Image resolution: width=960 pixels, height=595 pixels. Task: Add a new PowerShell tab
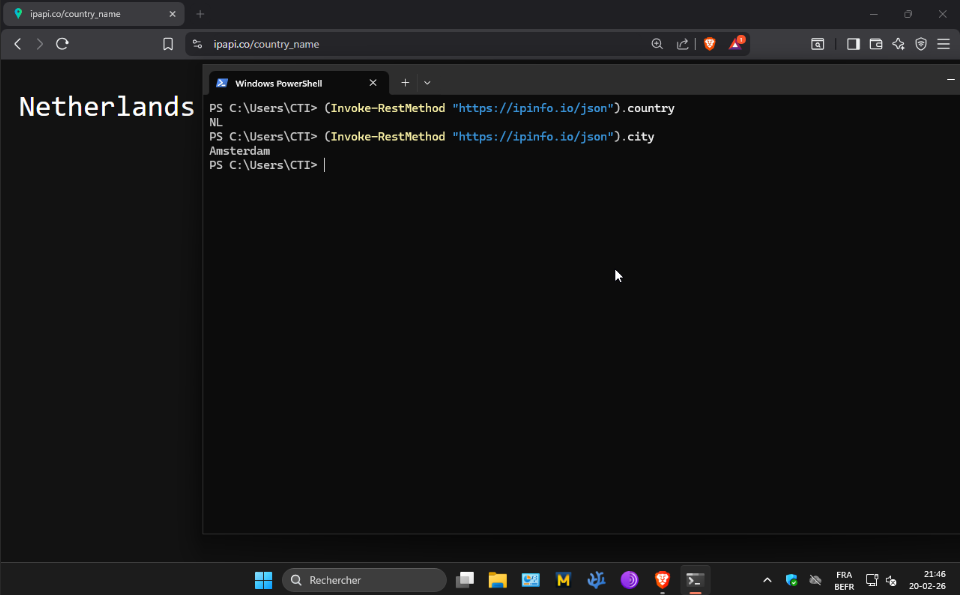tap(405, 83)
